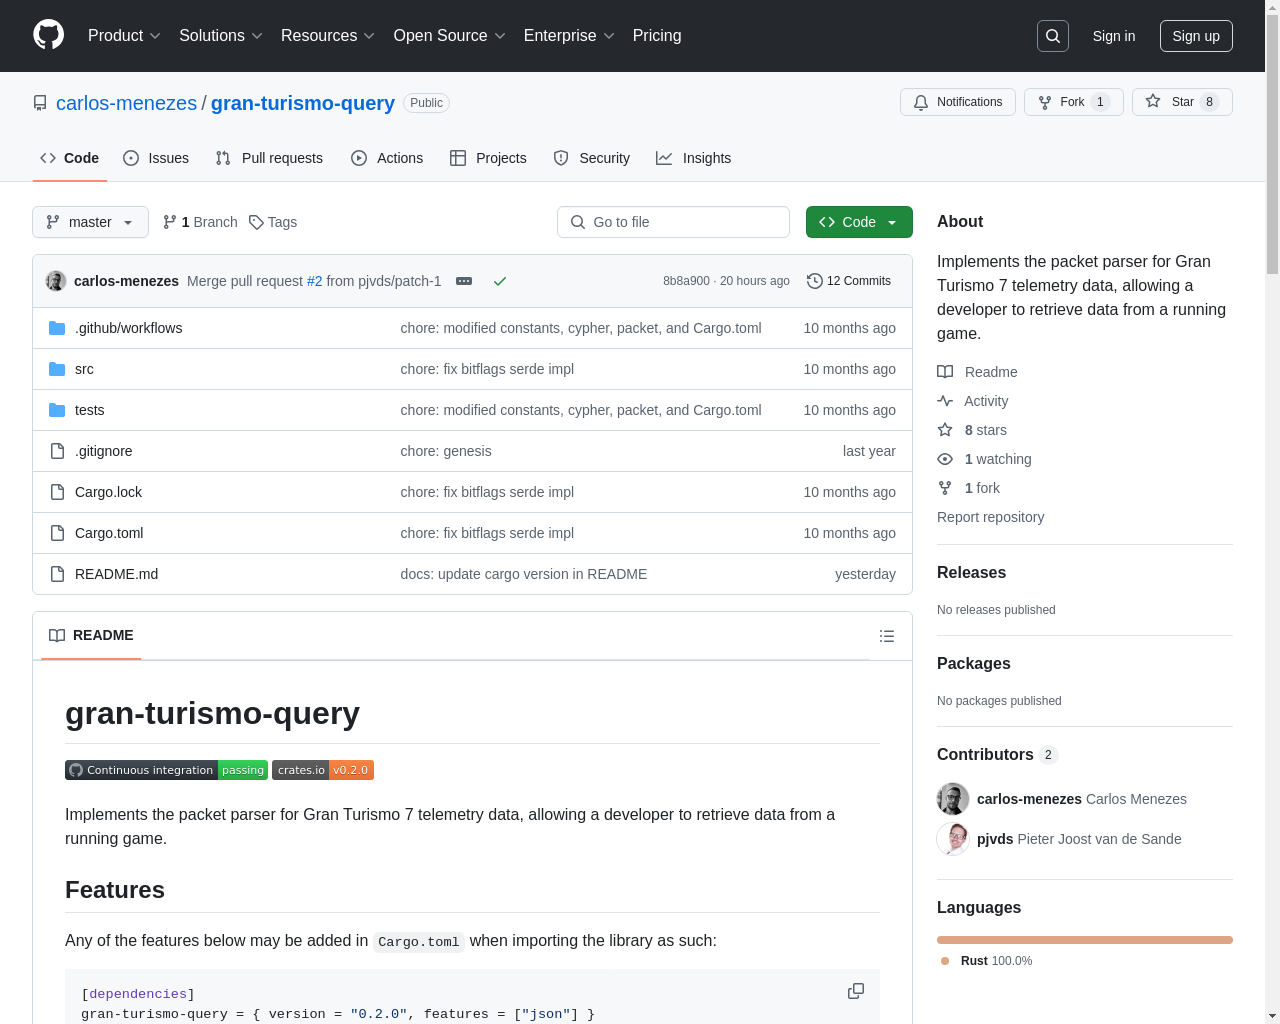Open the Contributors heading link
This screenshot has width=1280, height=1024.
pyautogui.click(x=997, y=754)
